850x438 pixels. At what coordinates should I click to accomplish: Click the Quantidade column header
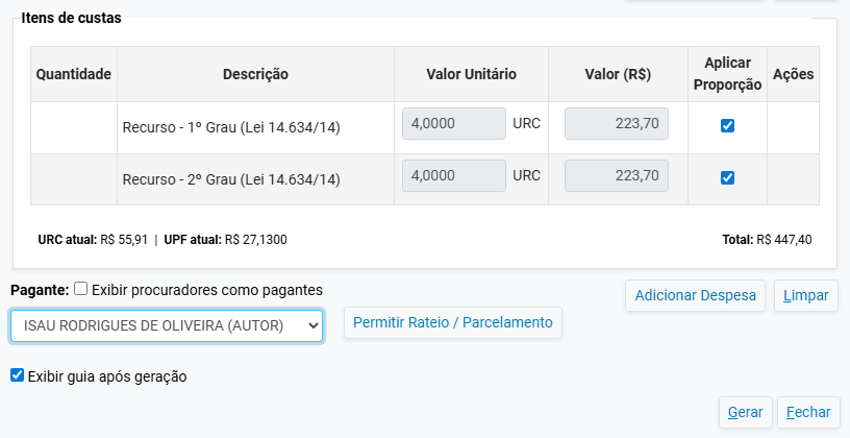[73, 74]
